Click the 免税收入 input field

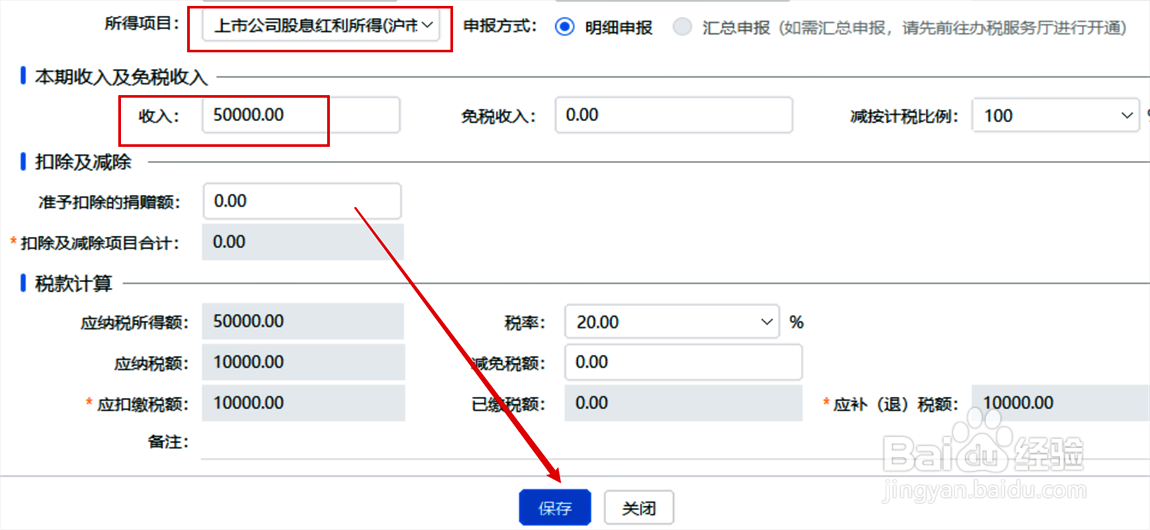[674, 115]
